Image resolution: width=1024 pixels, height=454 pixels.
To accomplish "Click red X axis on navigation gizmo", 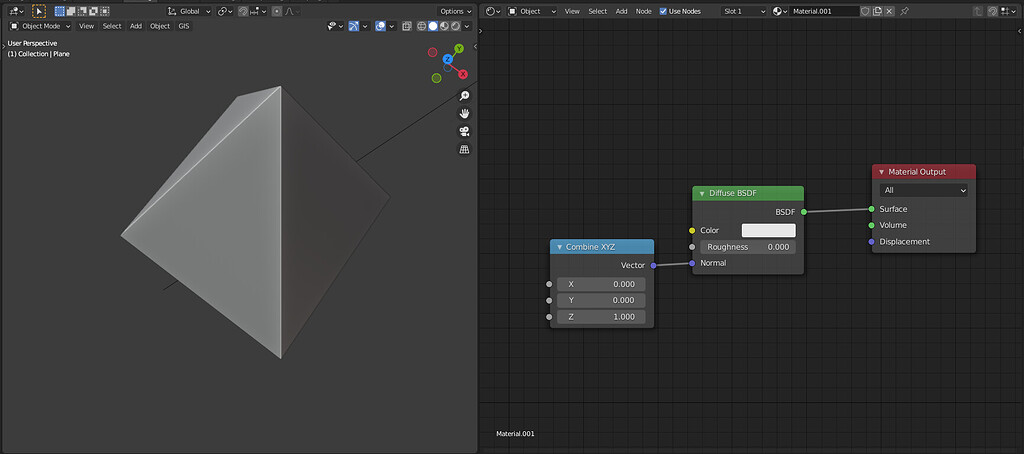I will [463, 74].
